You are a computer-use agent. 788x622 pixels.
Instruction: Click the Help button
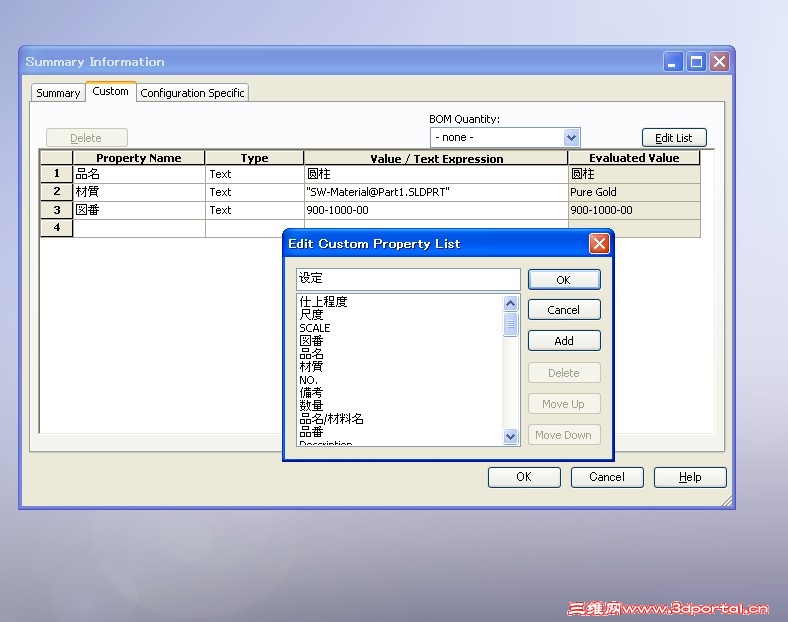(690, 477)
